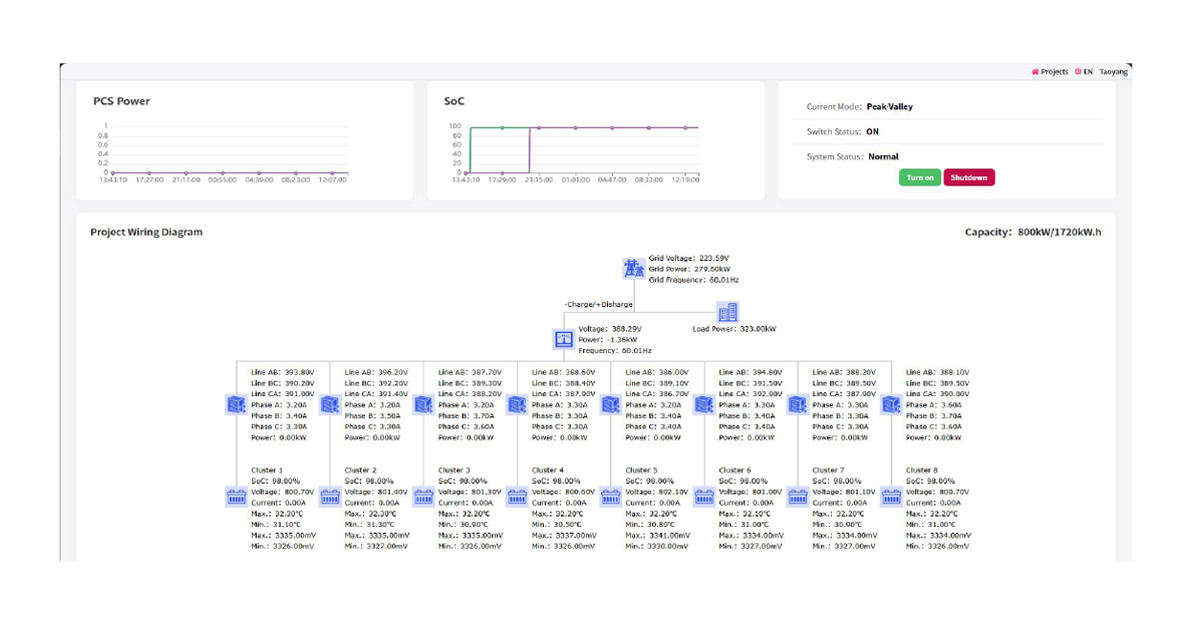
Task: Click the 17:27:00 point on PCS Power chart
Action: 149,173
